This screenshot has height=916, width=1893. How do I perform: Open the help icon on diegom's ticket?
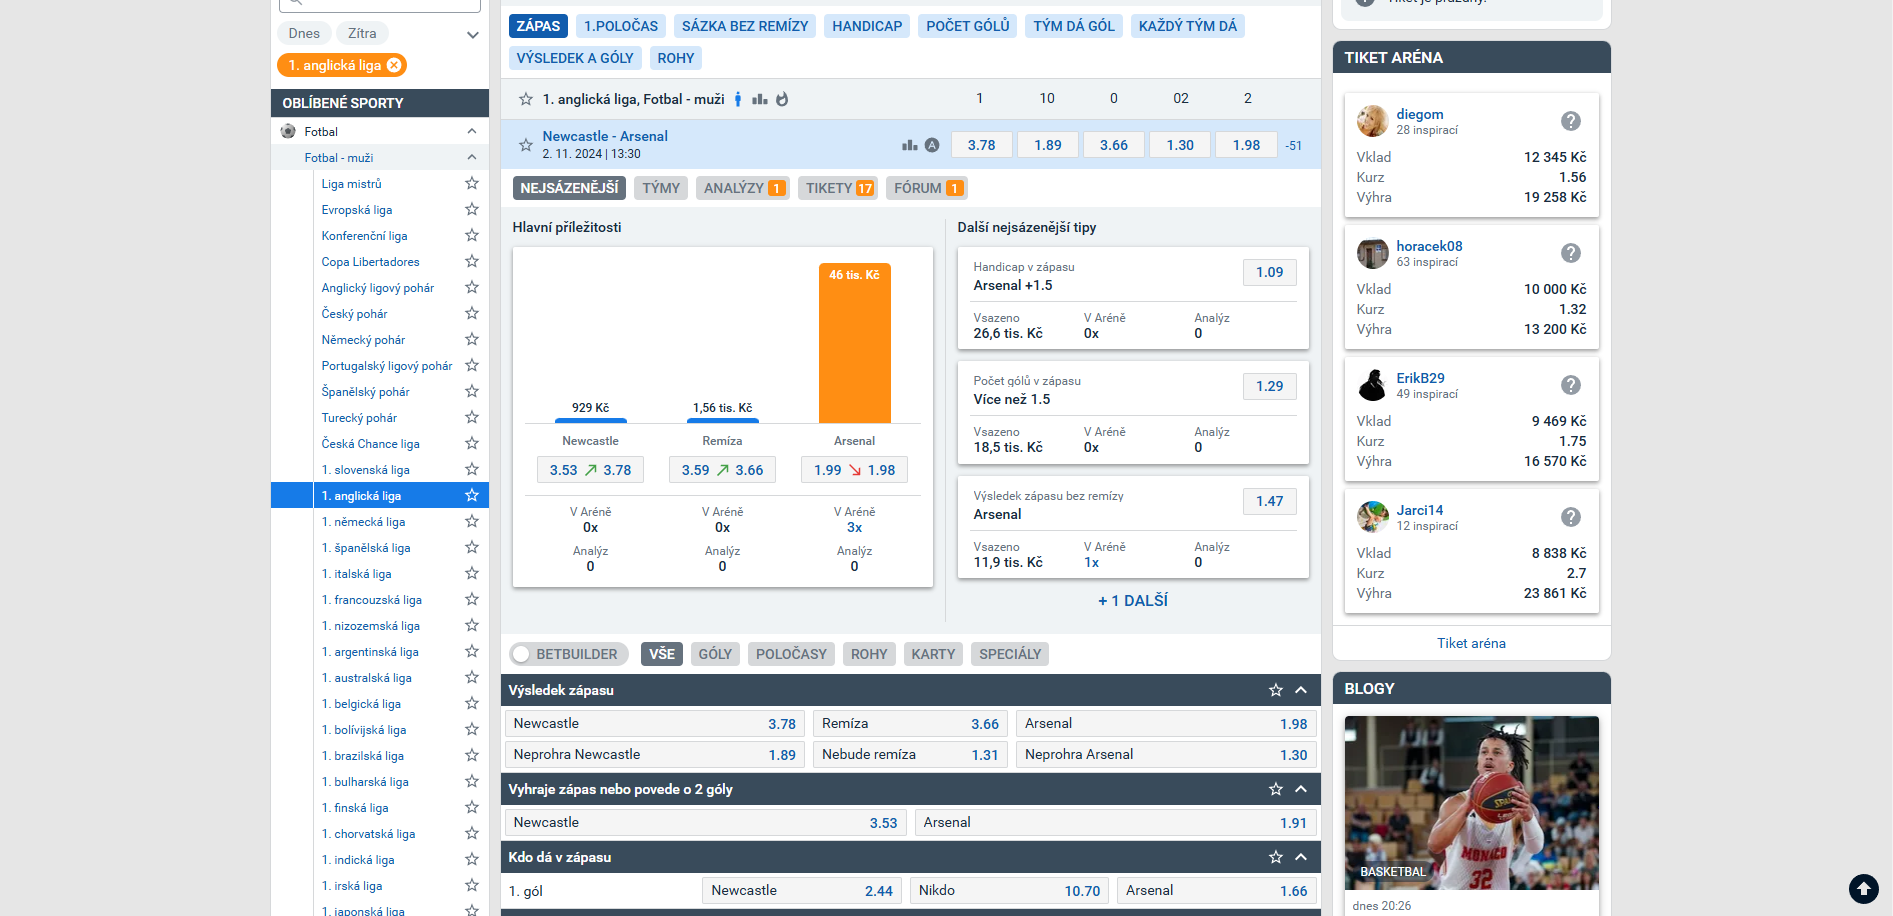click(x=1571, y=121)
